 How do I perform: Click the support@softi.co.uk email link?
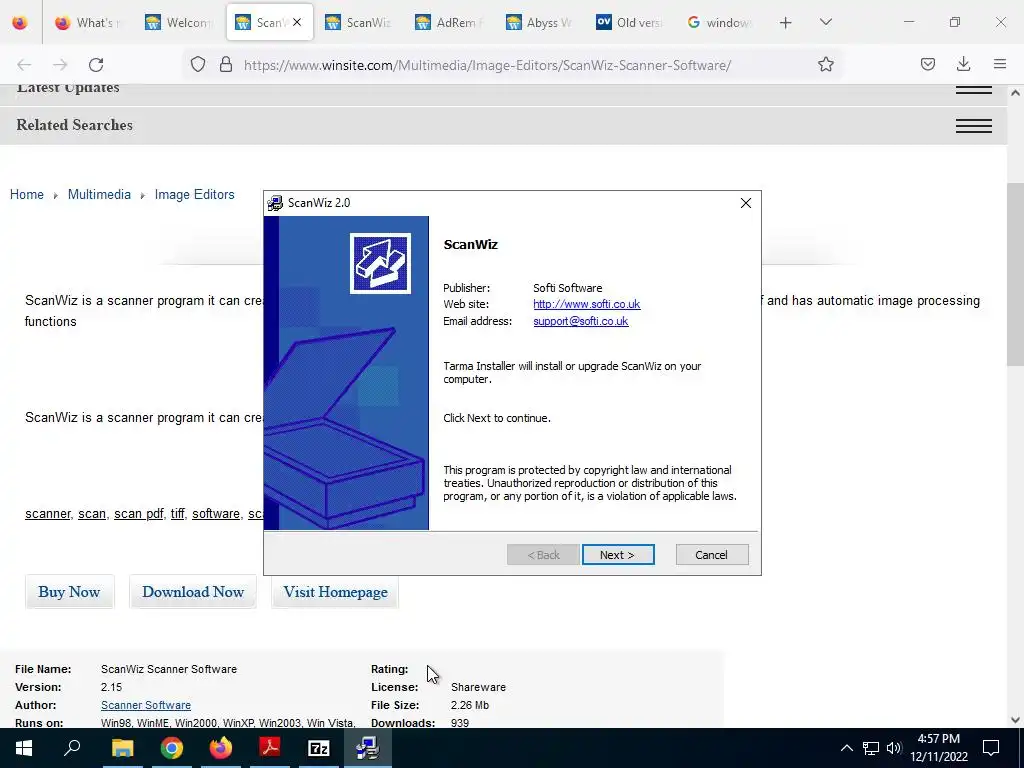tap(581, 321)
